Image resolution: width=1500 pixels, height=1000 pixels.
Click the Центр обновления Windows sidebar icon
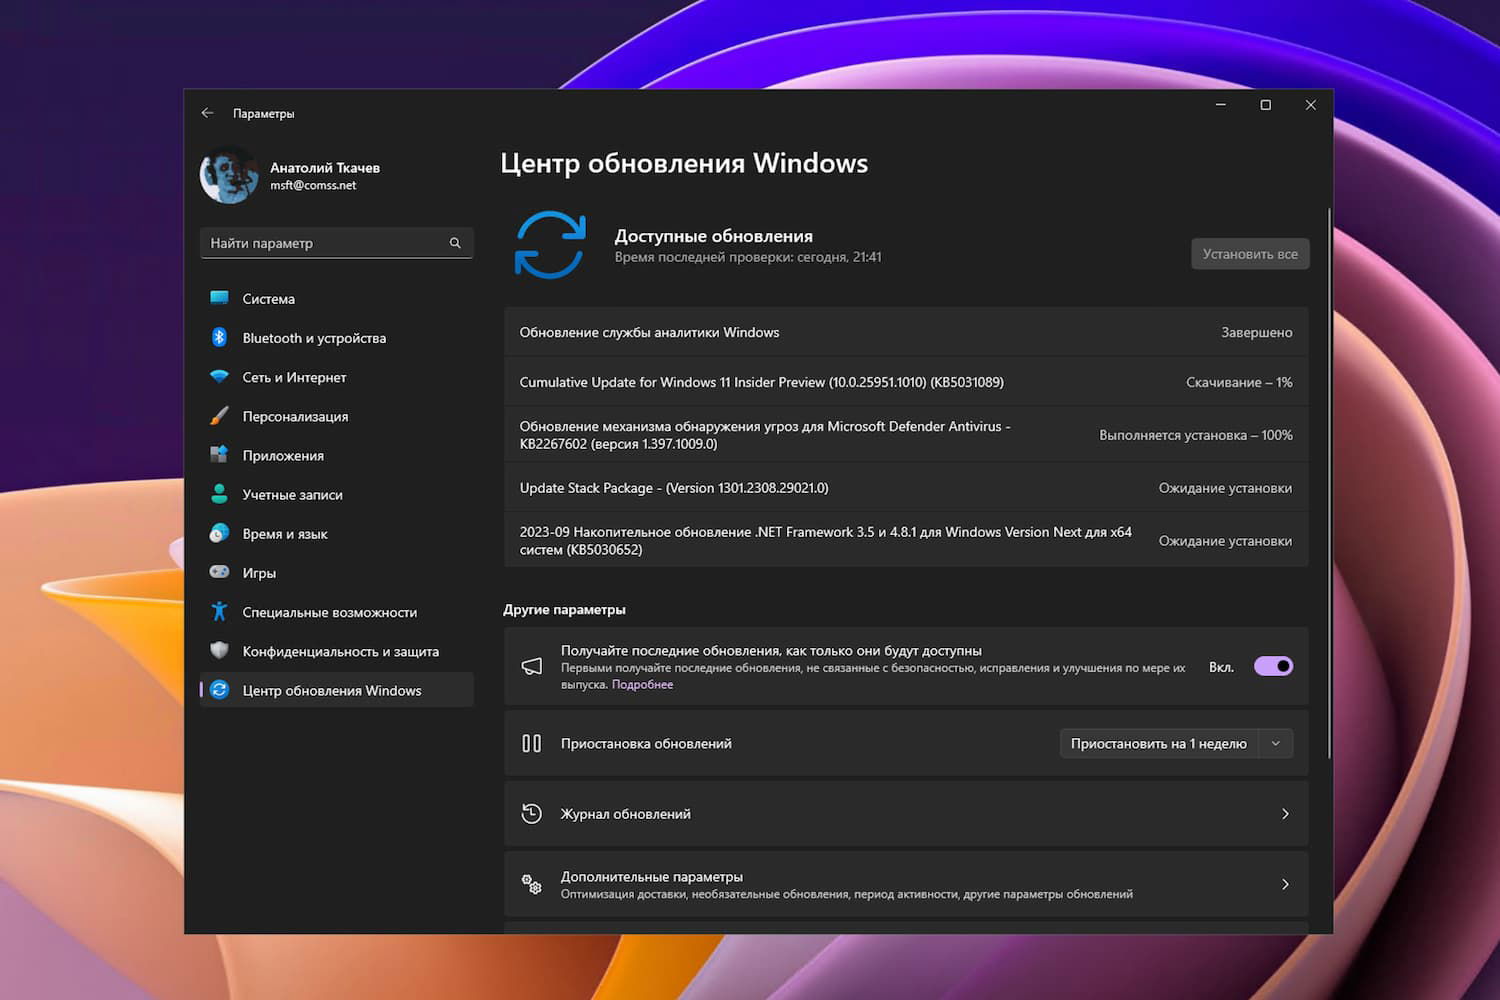(x=219, y=689)
